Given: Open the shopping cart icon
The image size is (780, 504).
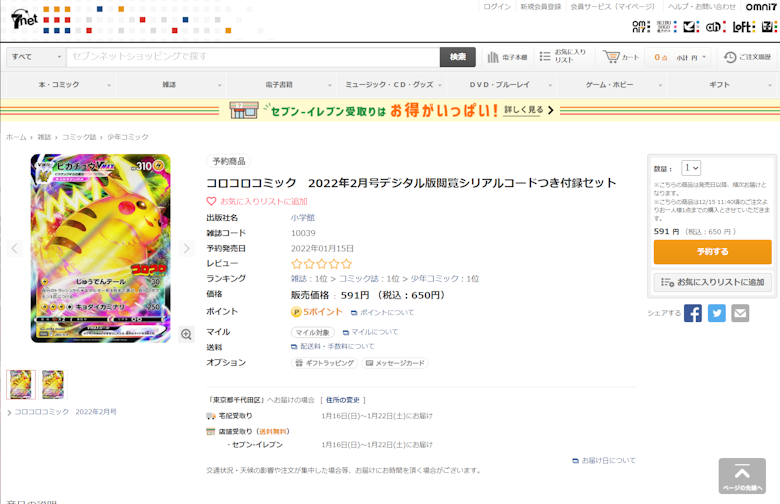Looking at the screenshot, I should point(611,56).
